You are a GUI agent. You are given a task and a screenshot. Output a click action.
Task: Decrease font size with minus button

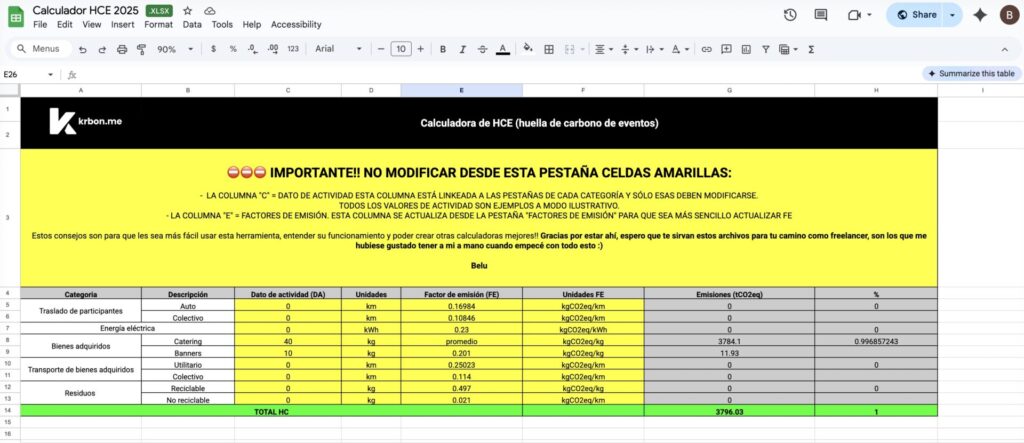click(381, 49)
